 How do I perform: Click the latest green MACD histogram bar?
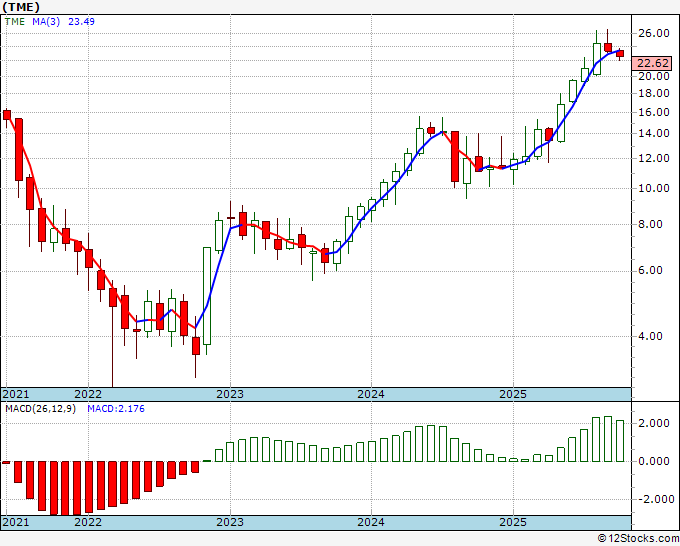tap(620, 441)
